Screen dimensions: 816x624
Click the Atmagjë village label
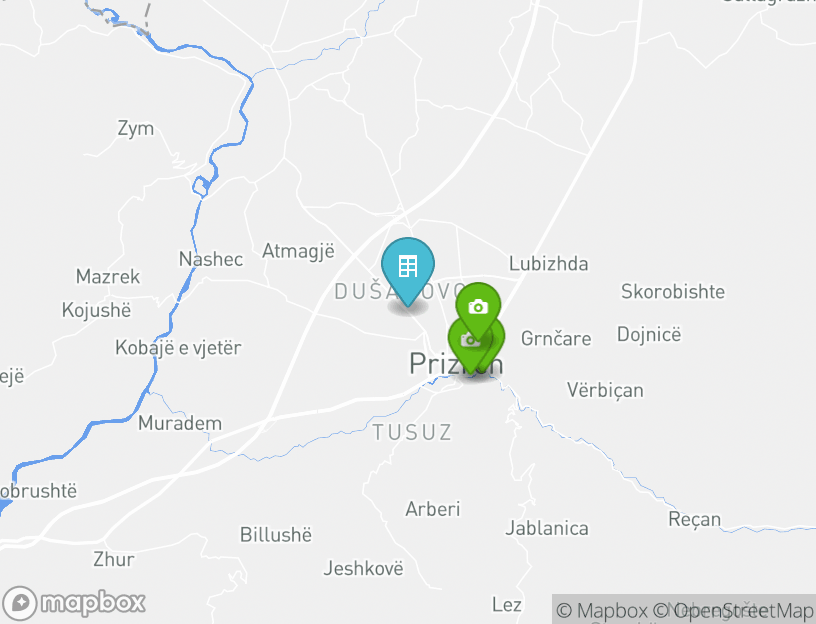(x=299, y=251)
